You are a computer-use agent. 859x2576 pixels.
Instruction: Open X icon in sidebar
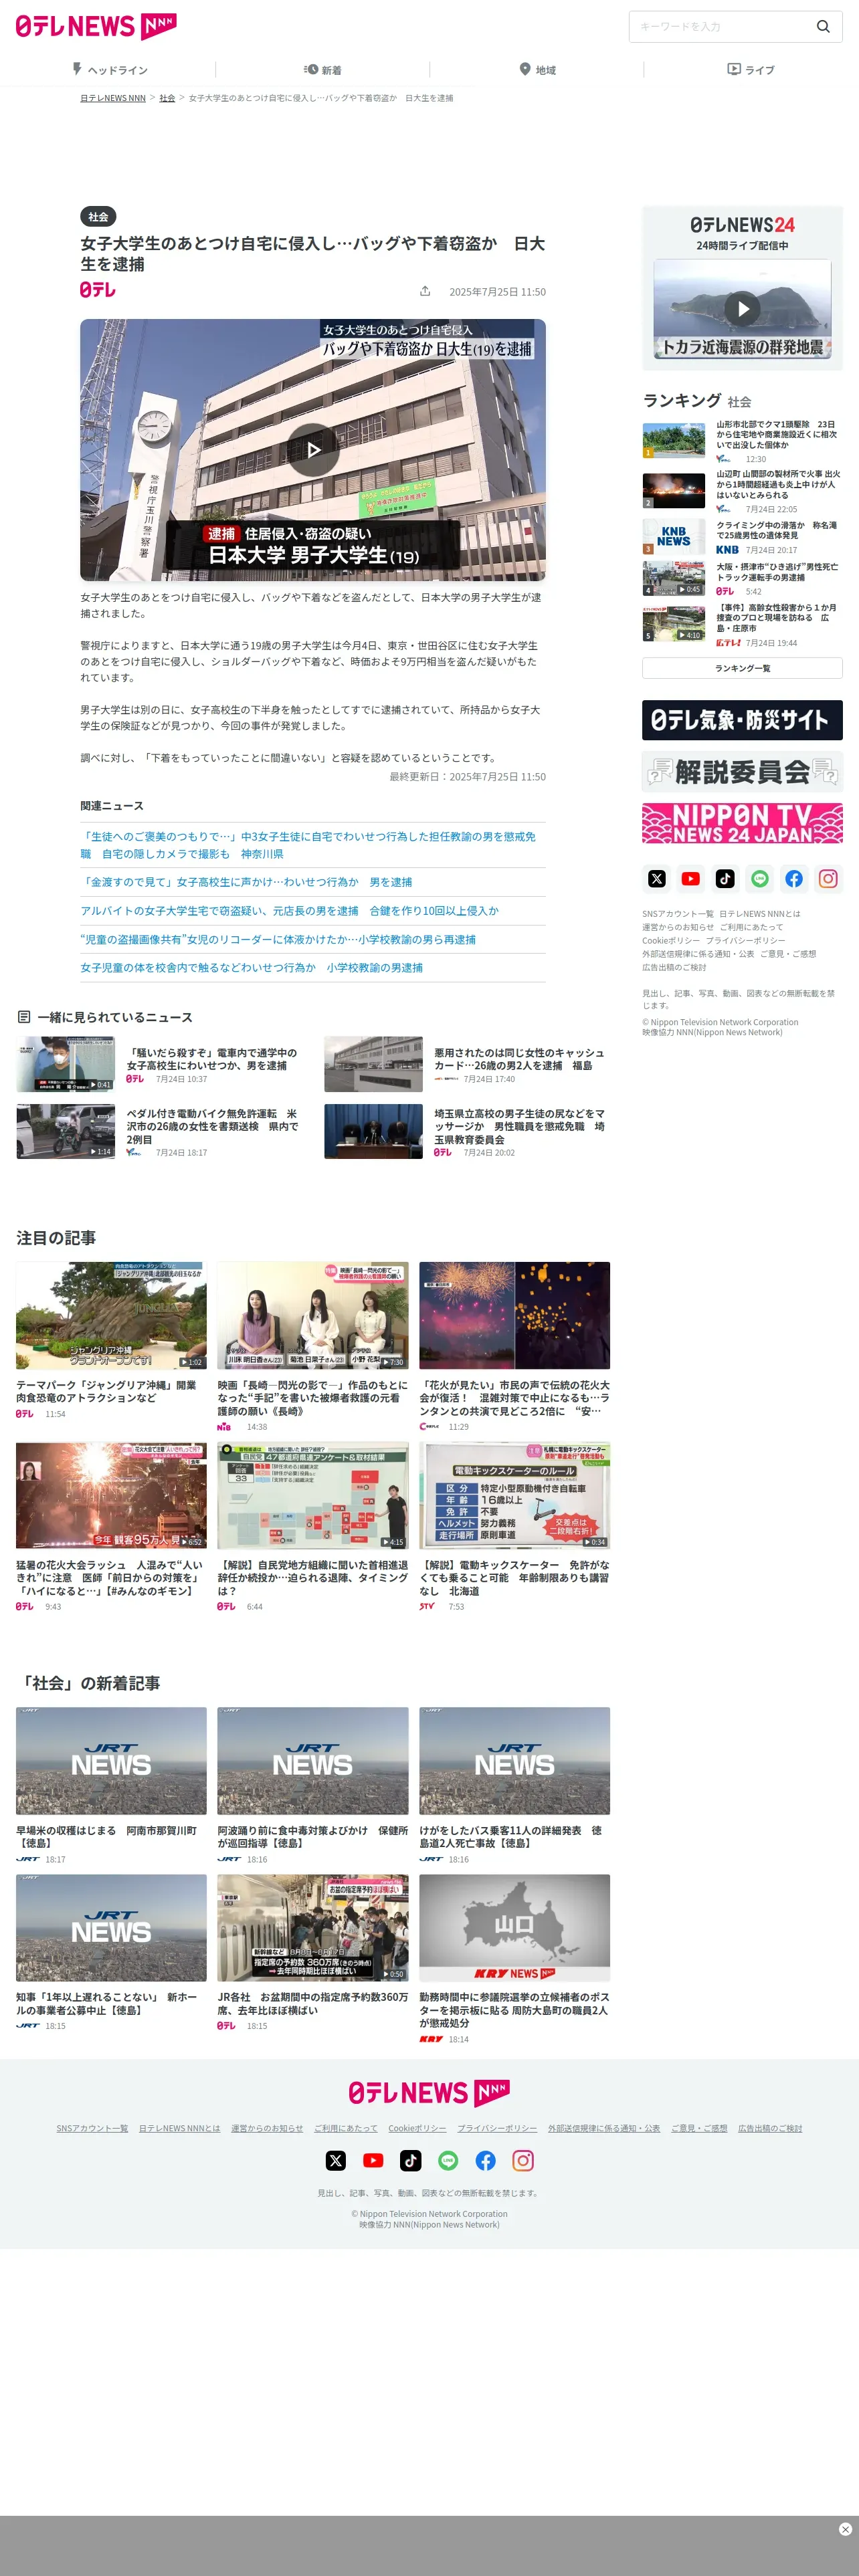tap(656, 879)
